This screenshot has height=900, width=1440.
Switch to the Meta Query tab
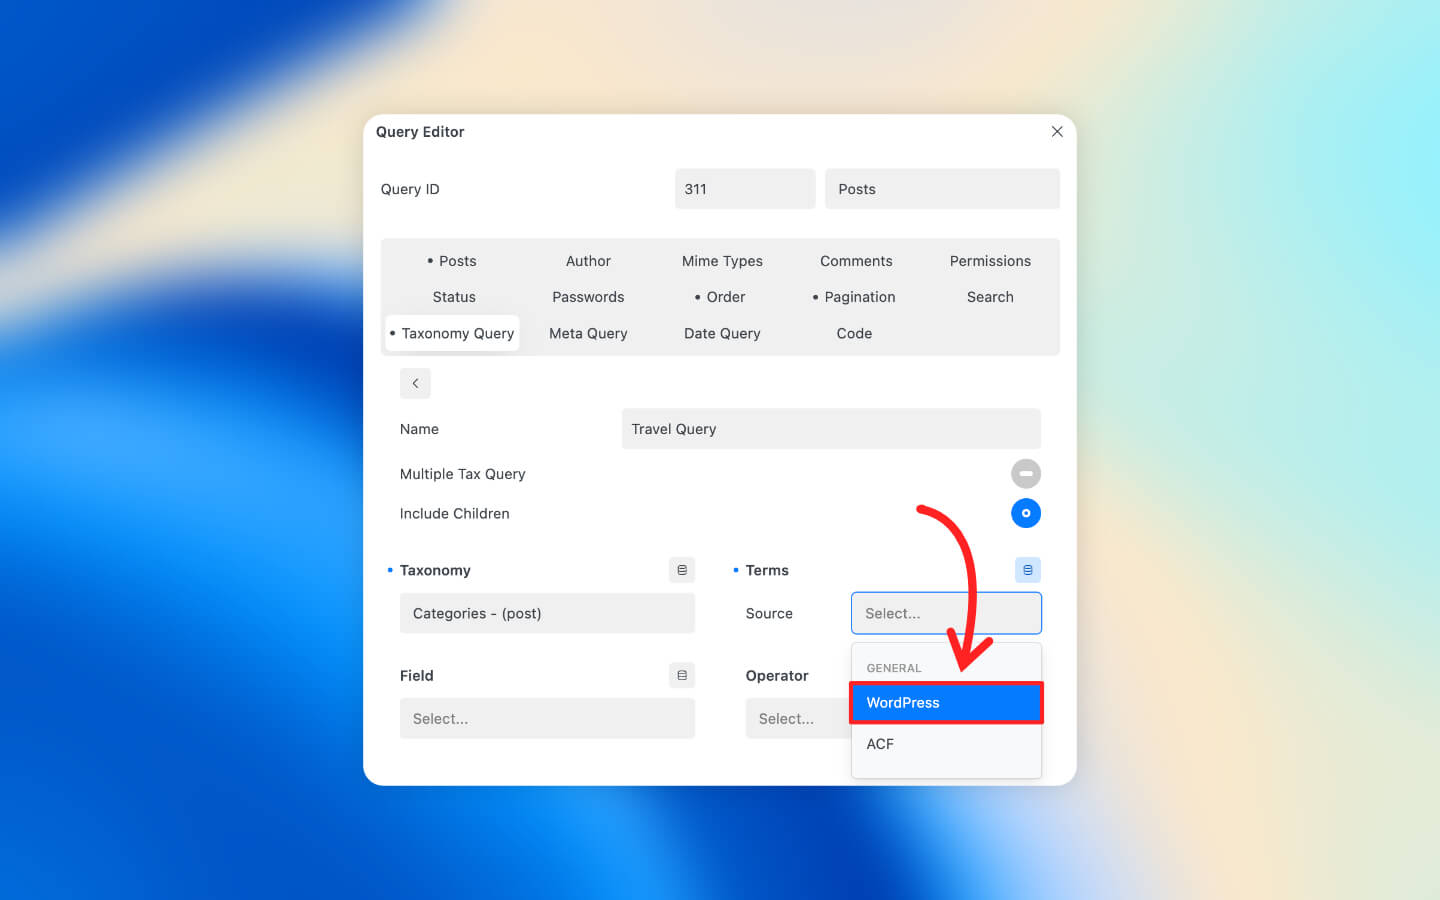pyautogui.click(x=588, y=333)
